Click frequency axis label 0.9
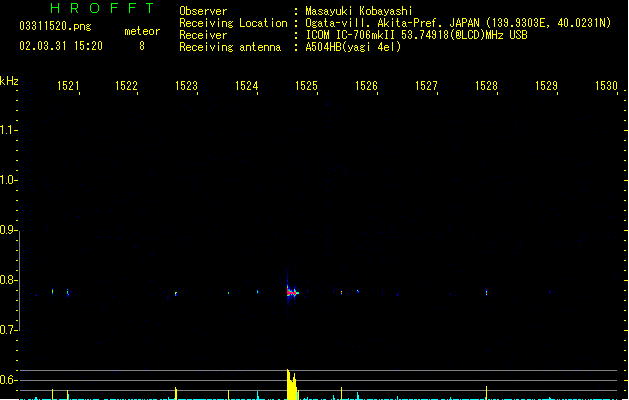Viewport: 629px width, 400px height. click(7, 230)
